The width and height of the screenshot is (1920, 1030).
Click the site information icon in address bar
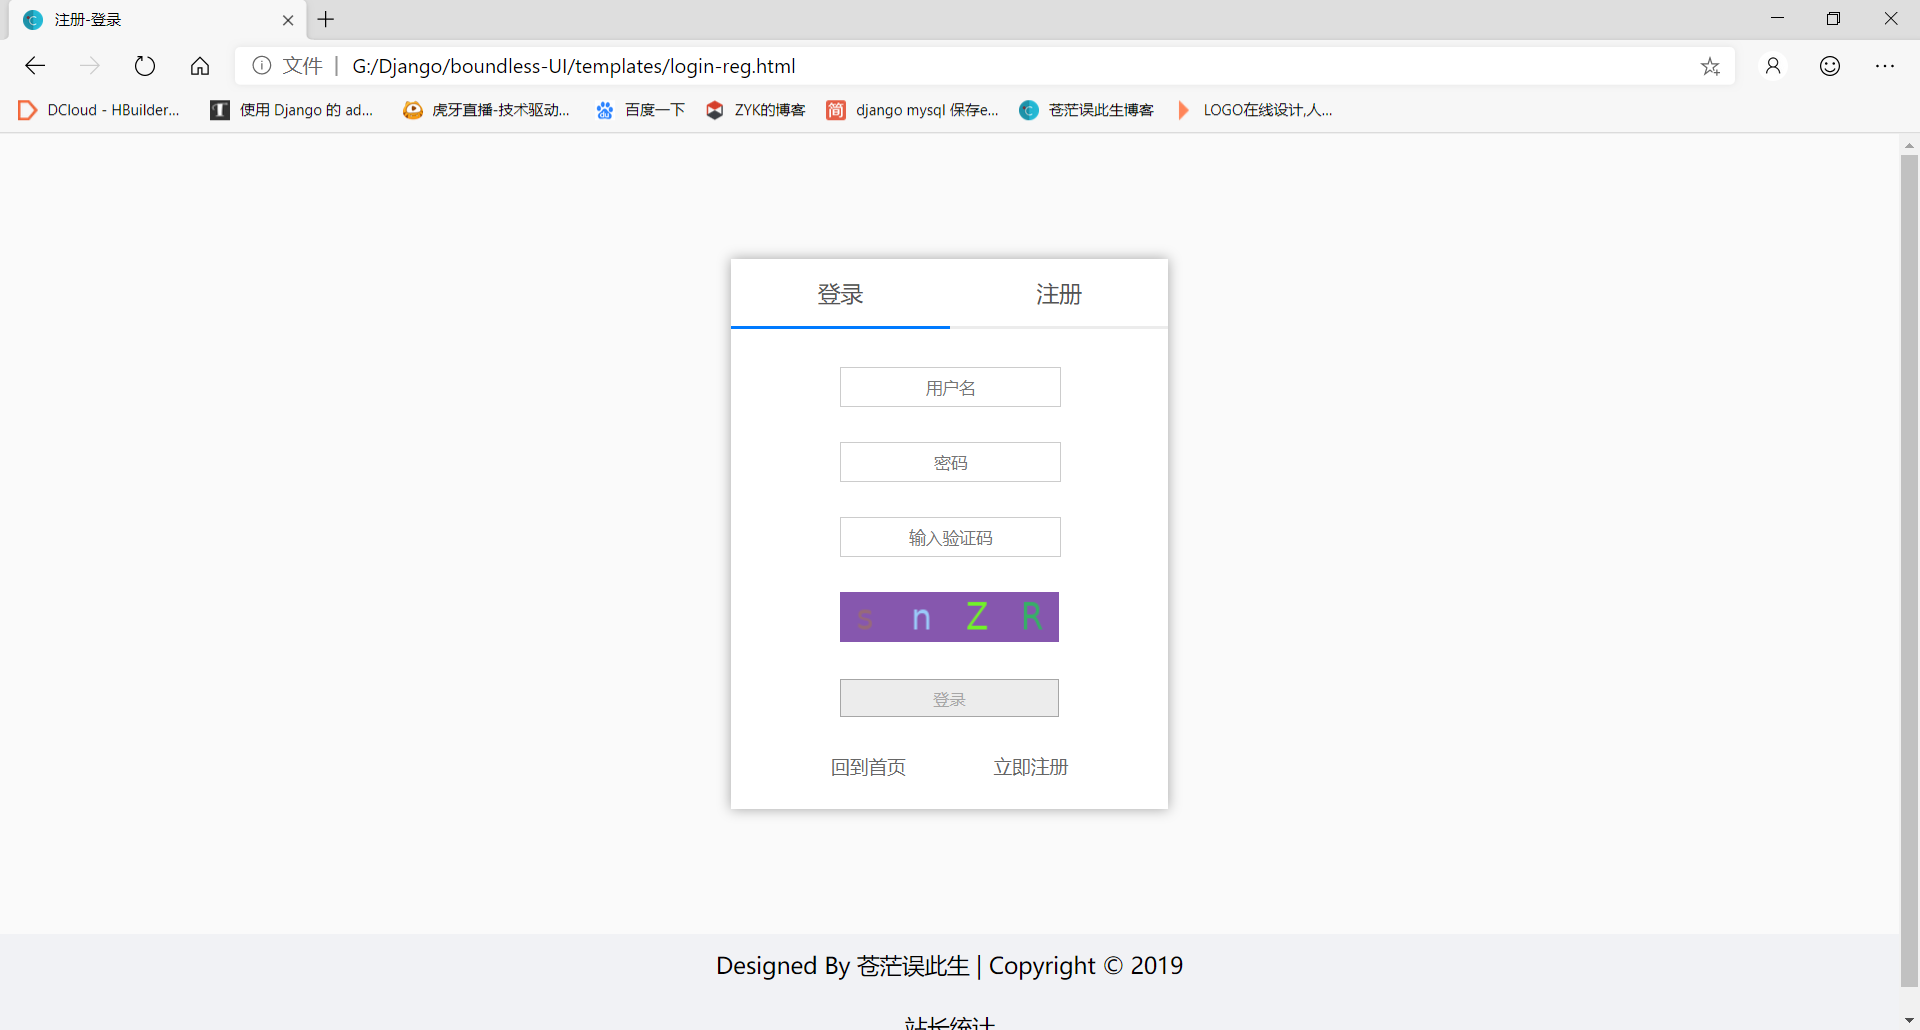pyautogui.click(x=262, y=66)
